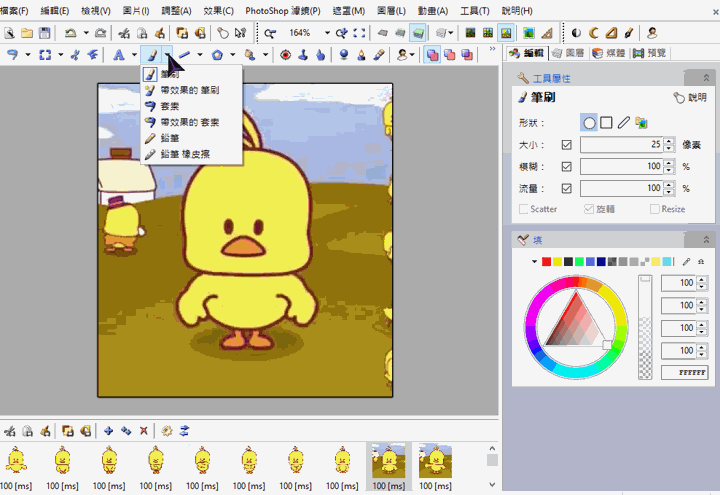Open the 效果(C) menu
This screenshot has width=720, height=495.
pyautogui.click(x=219, y=11)
